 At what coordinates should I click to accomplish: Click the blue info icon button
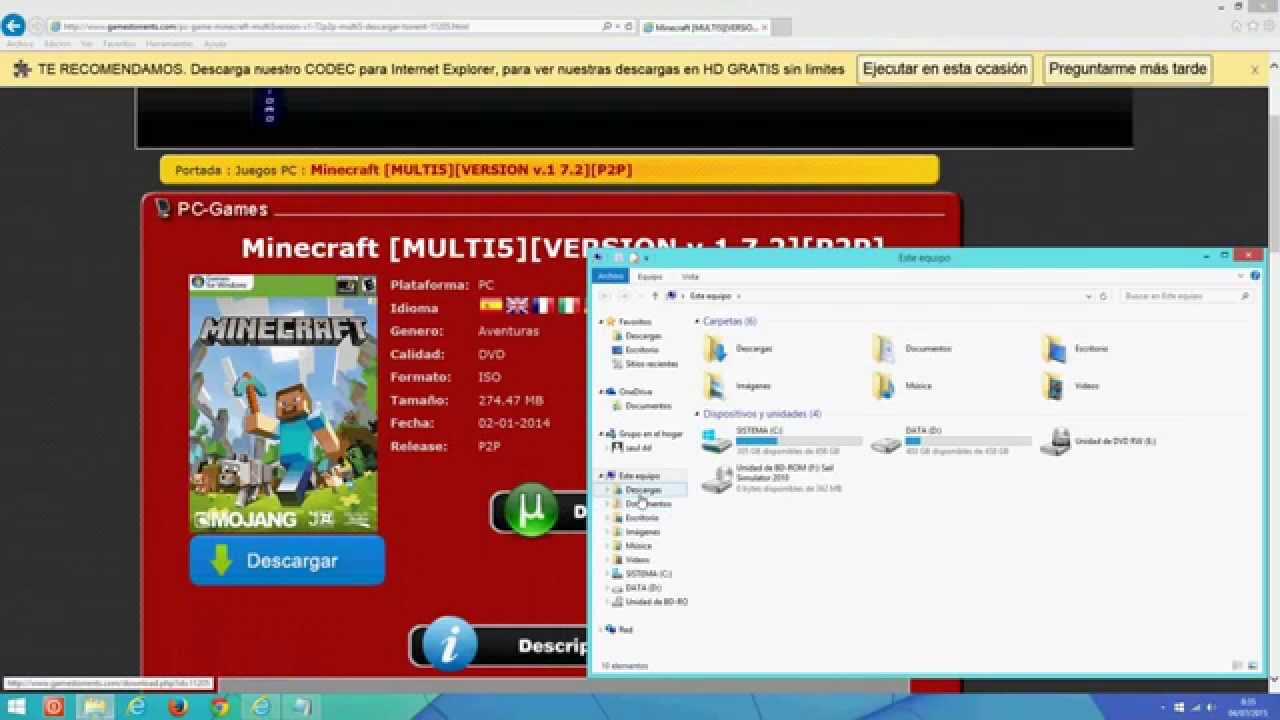tap(449, 644)
